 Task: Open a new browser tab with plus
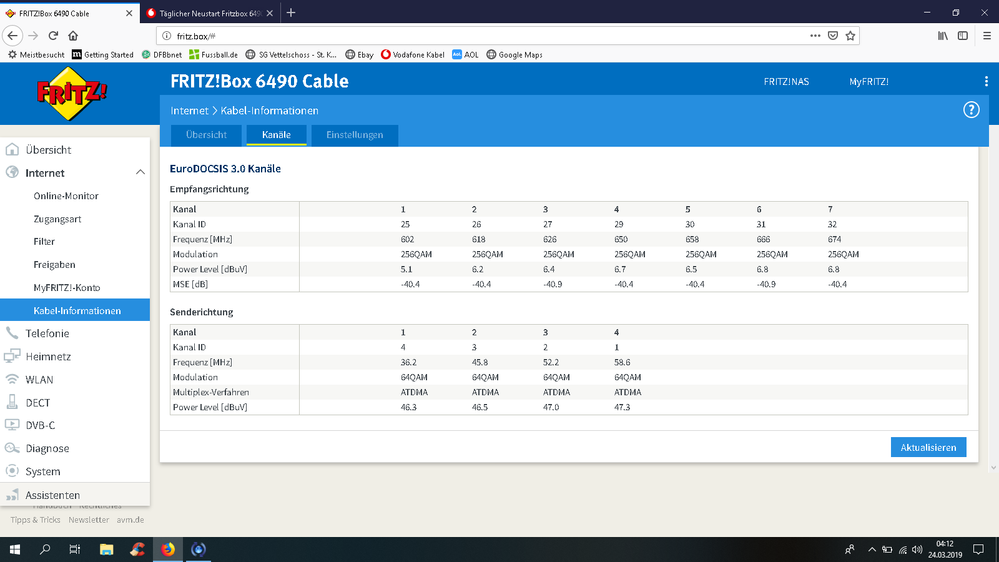[x=291, y=13]
